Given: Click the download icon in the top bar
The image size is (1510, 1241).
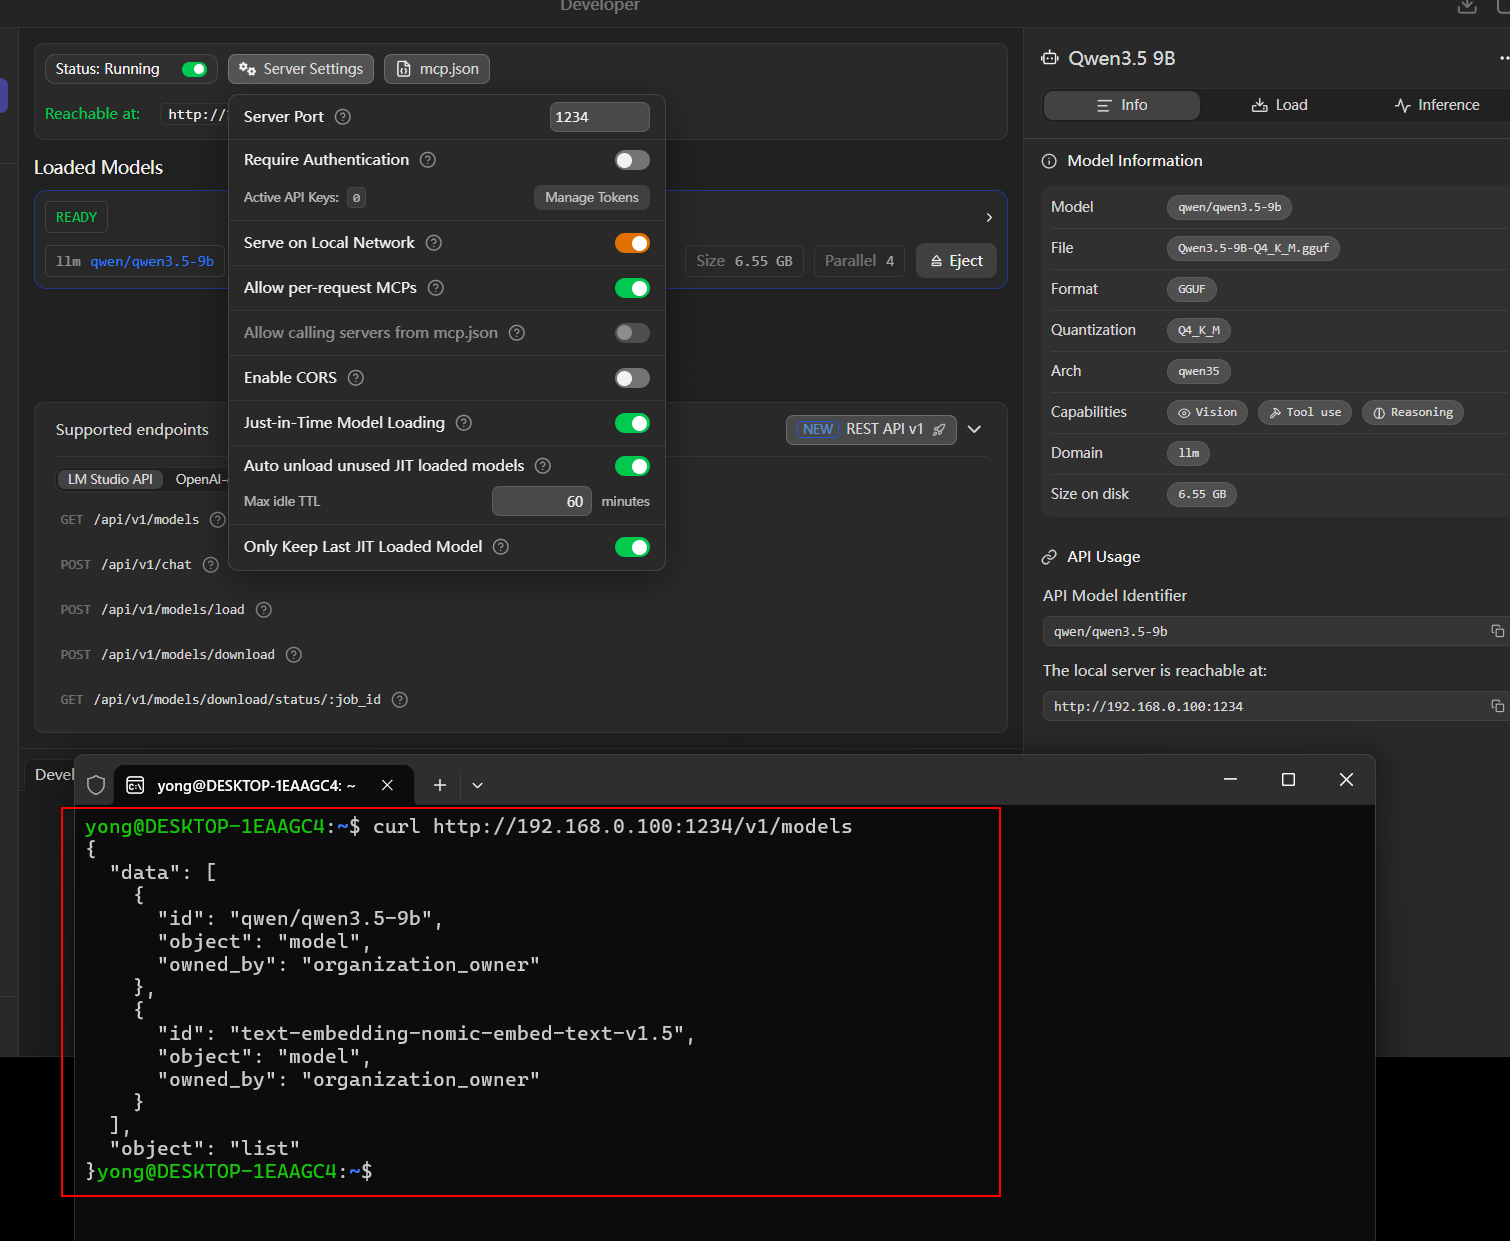Looking at the screenshot, I should coord(1467,7).
